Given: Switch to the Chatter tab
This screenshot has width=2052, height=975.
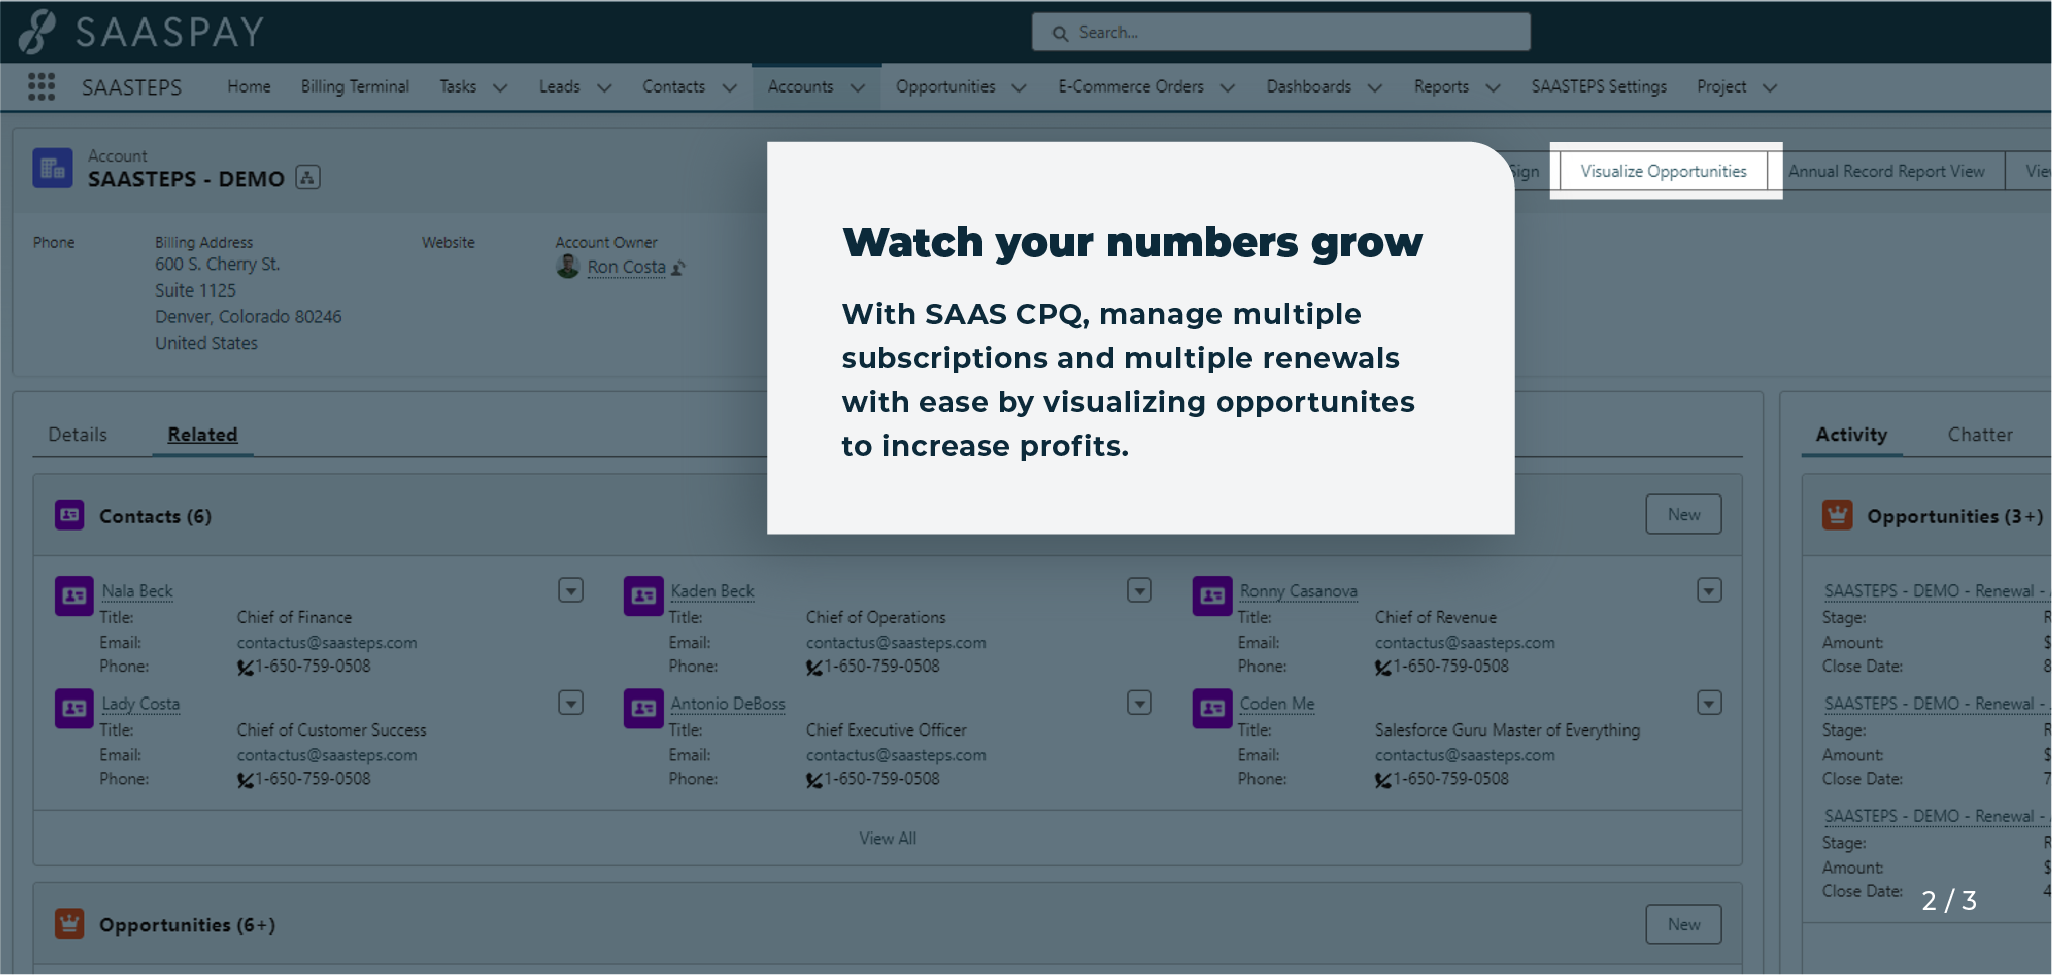Looking at the screenshot, I should tap(1980, 435).
